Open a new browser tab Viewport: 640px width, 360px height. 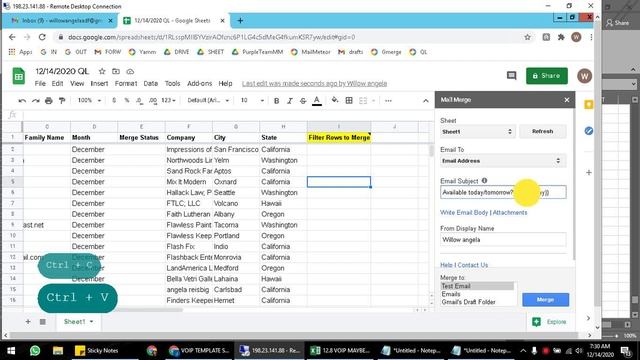240,20
